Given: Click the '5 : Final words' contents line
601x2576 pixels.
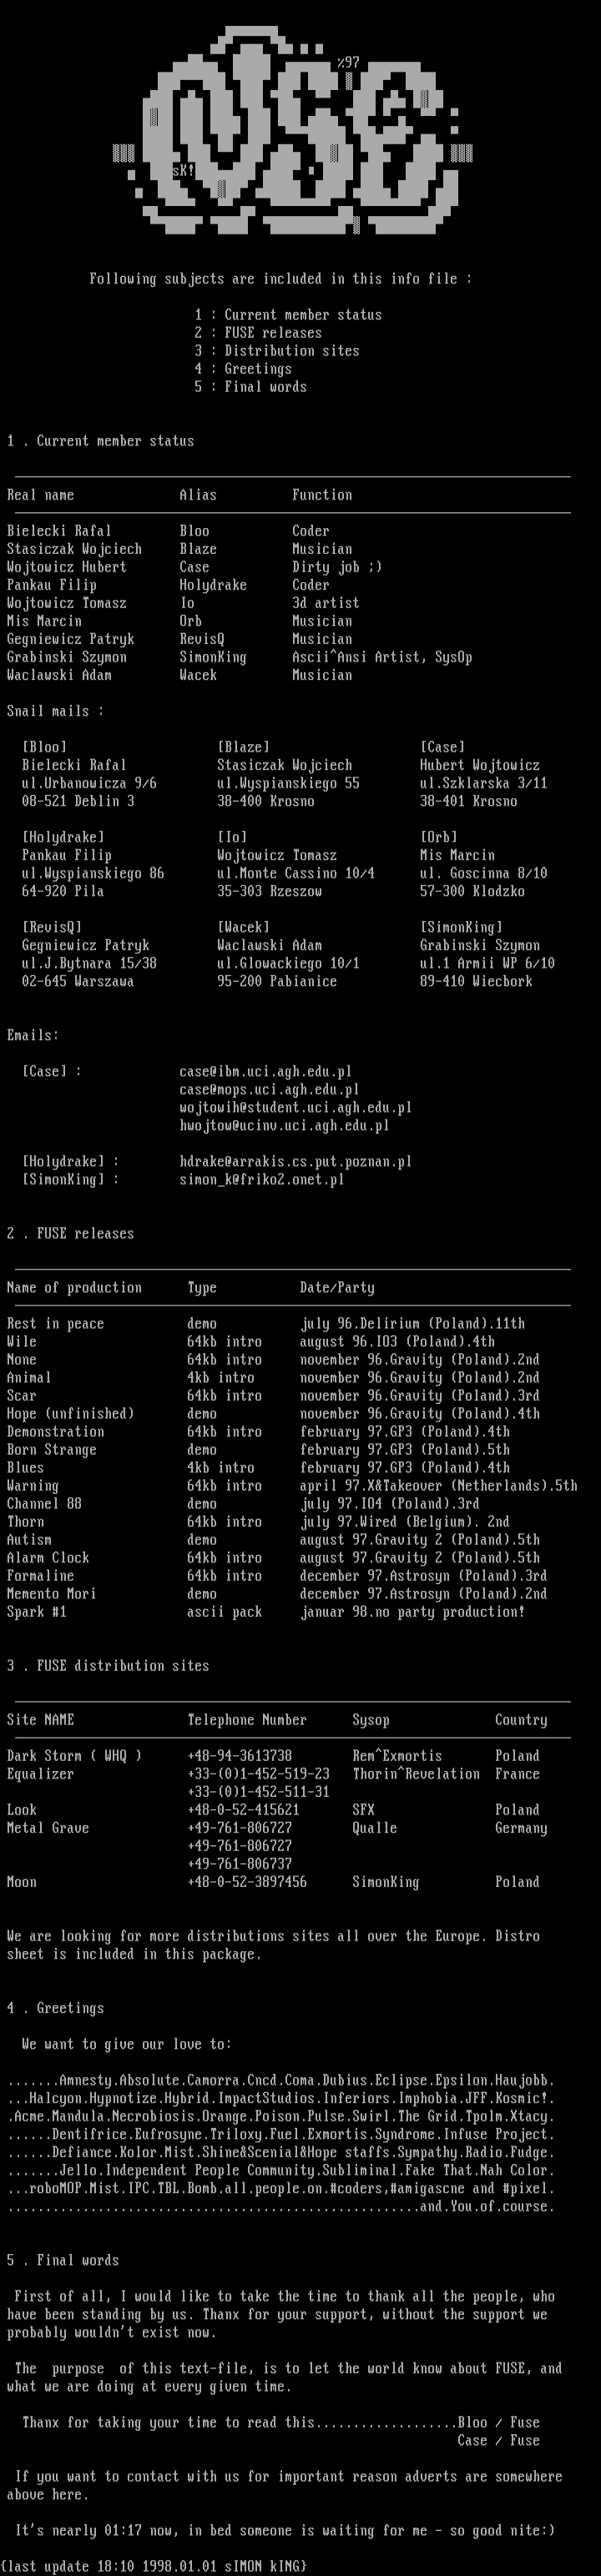Looking at the screenshot, I should click(x=250, y=387).
